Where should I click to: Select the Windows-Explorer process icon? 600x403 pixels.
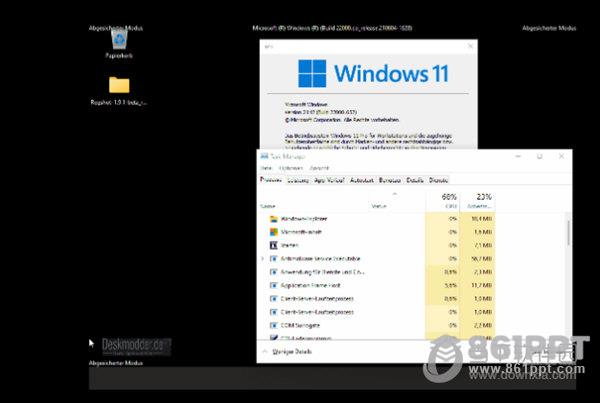pyautogui.click(x=273, y=219)
